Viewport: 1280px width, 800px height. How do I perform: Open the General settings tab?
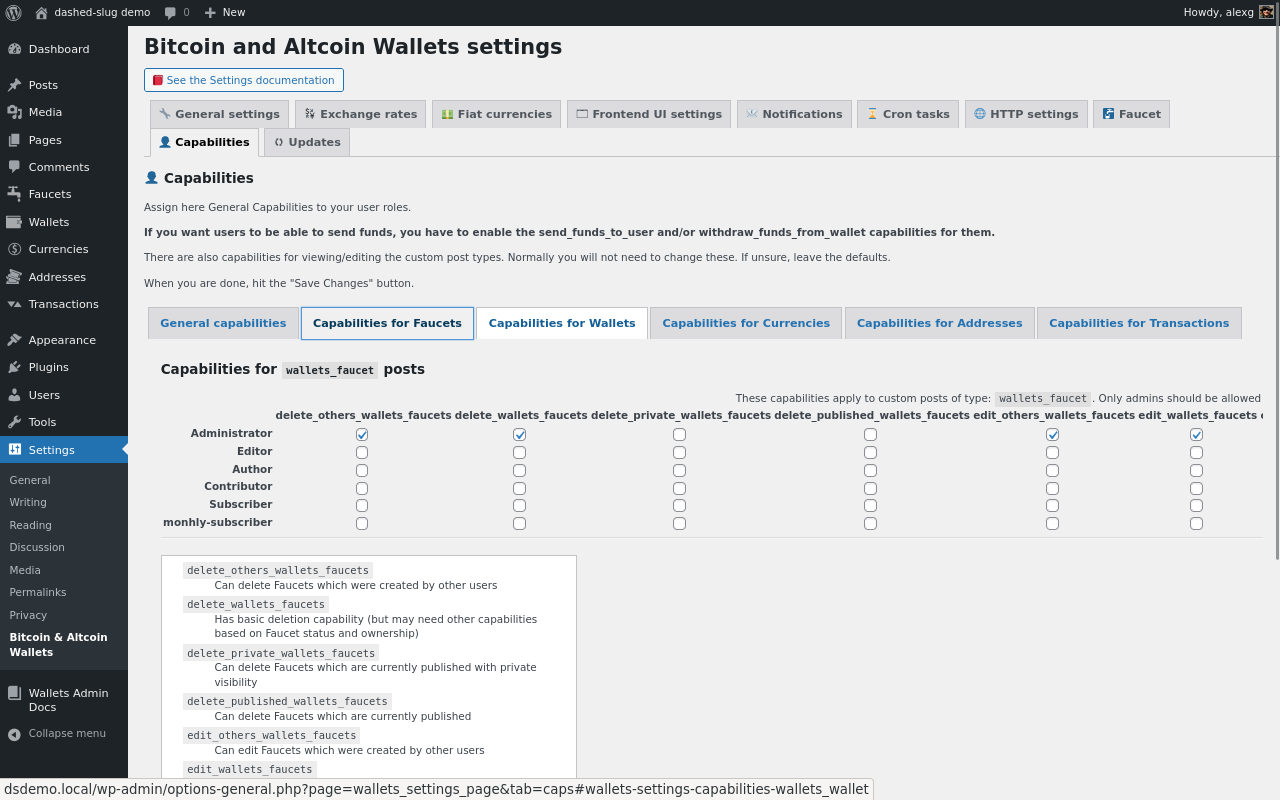point(219,114)
